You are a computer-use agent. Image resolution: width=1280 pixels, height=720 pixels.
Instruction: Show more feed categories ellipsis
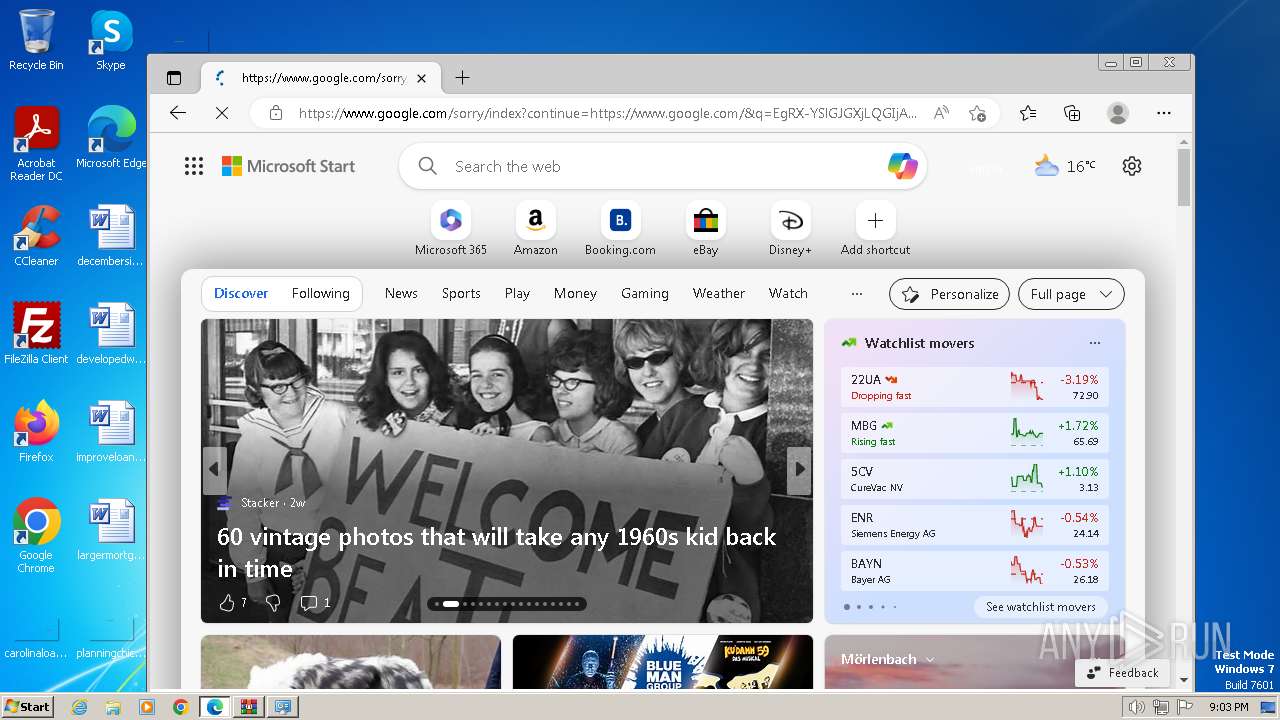856,294
